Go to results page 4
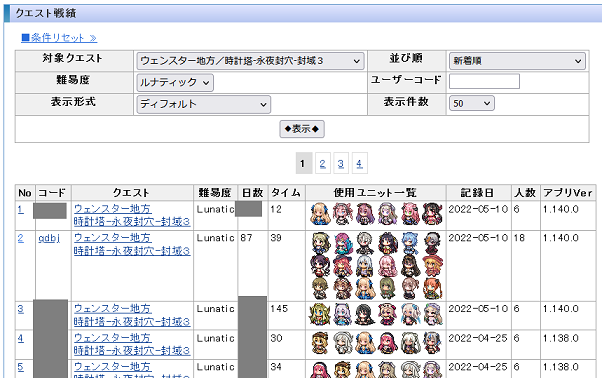 tap(359, 164)
